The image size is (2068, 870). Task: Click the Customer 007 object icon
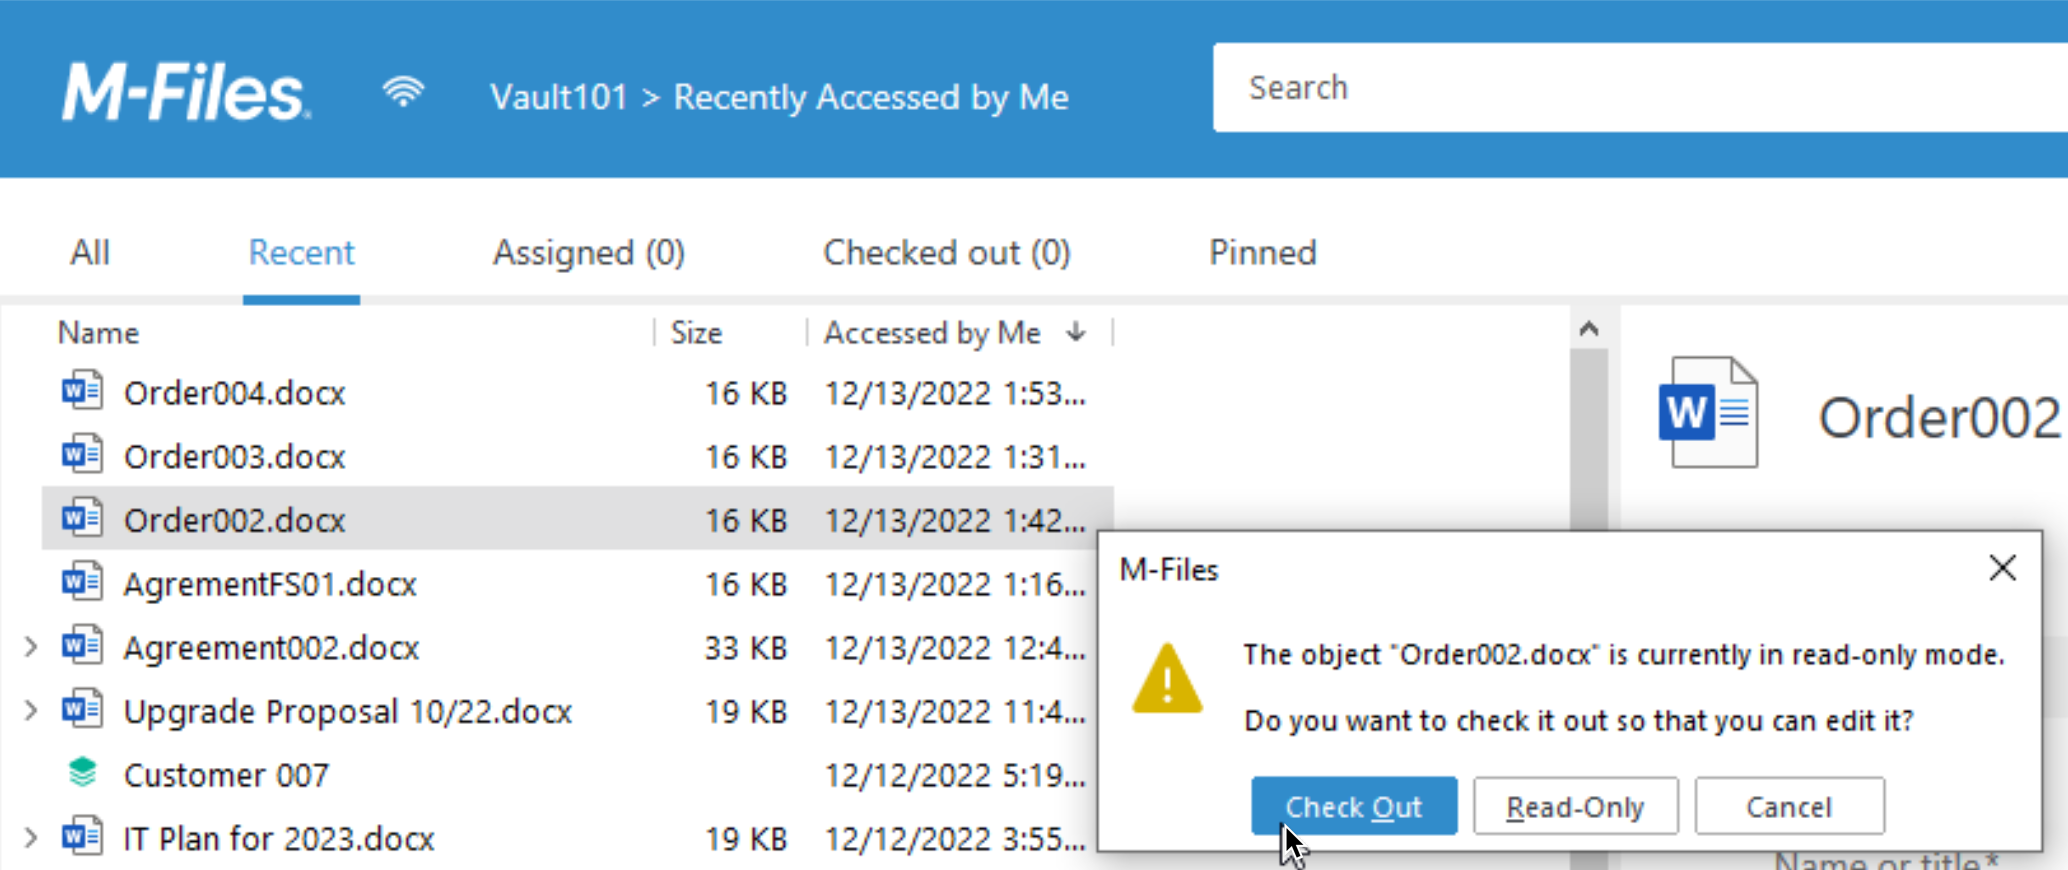tap(82, 773)
